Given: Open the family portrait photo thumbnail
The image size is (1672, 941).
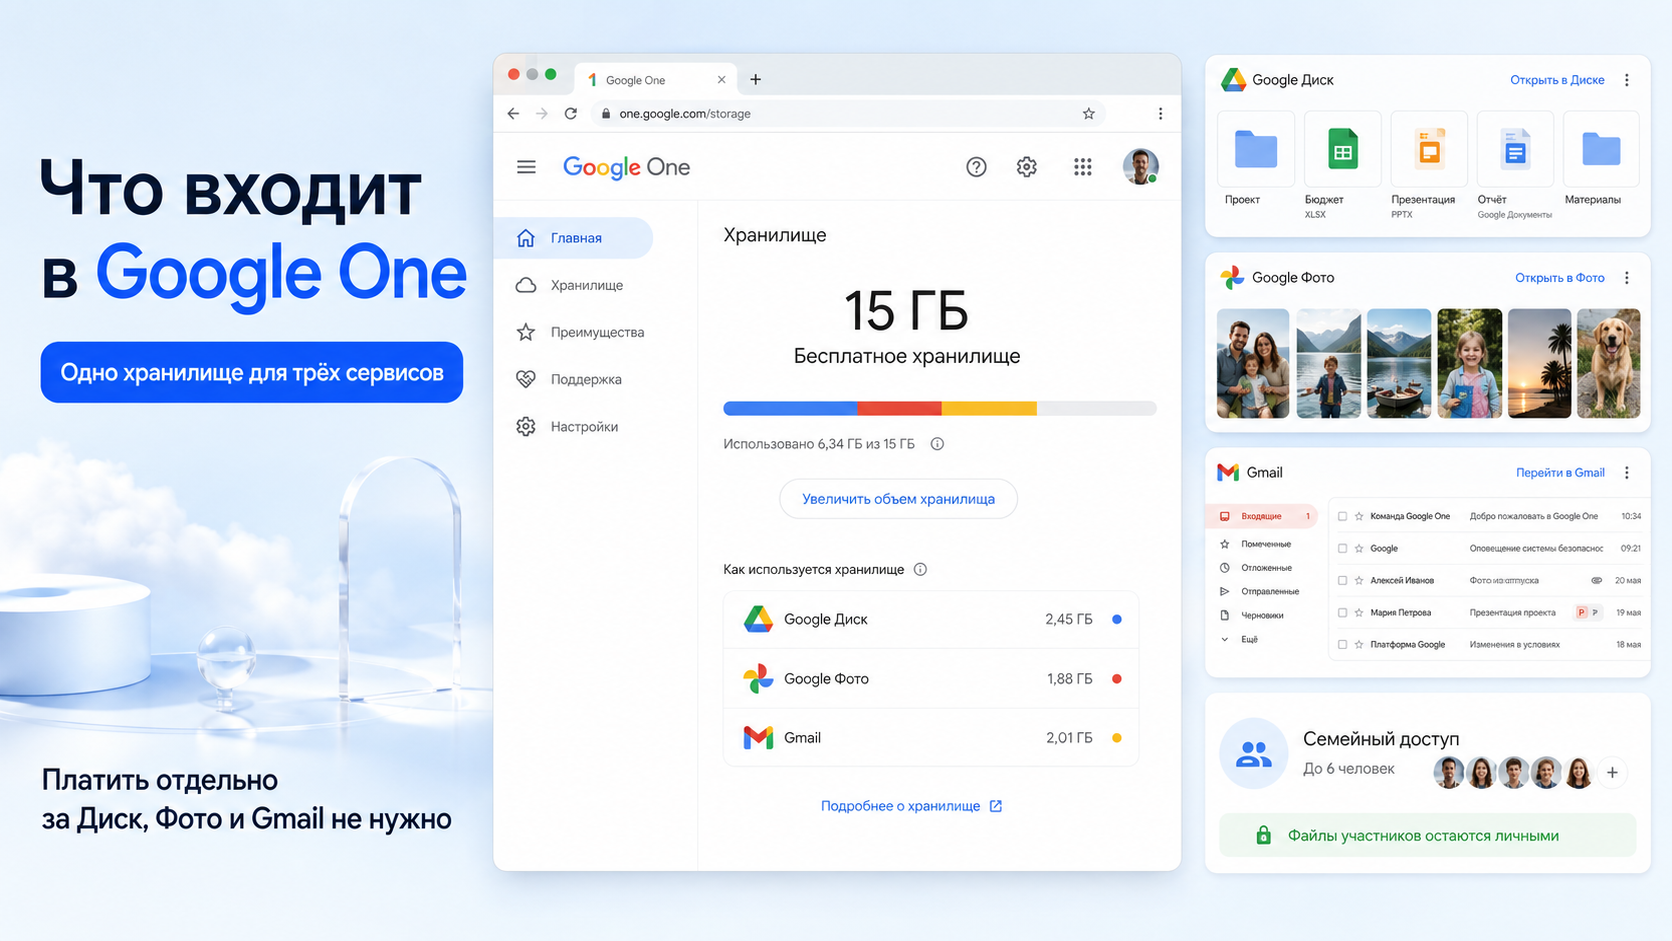Looking at the screenshot, I should 1253,364.
